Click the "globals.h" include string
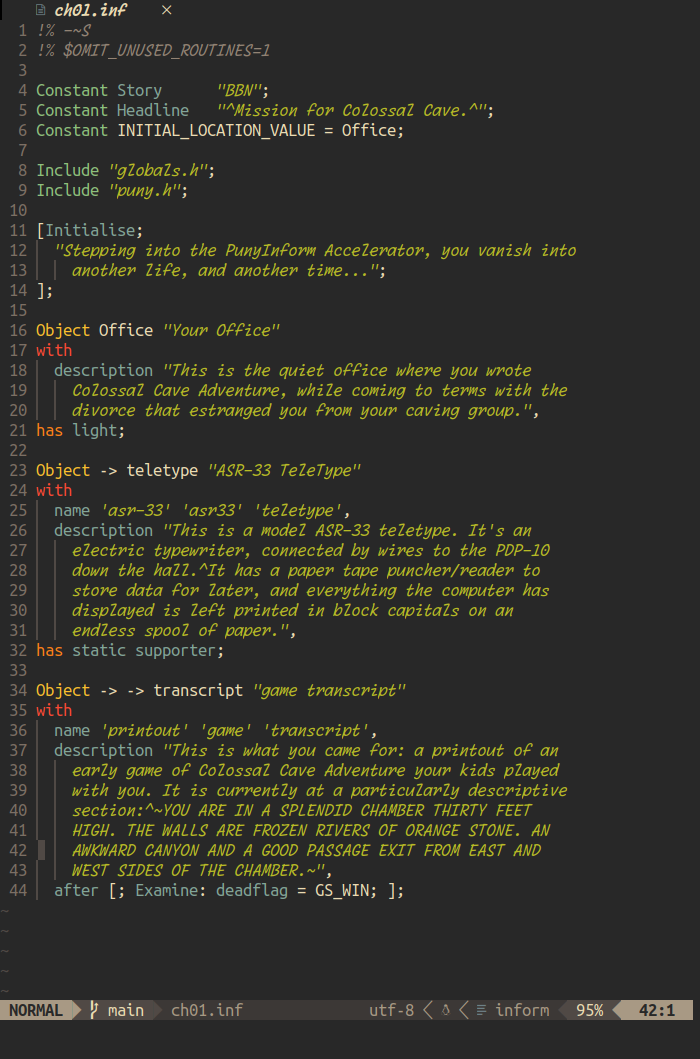This screenshot has height=1059, width=700. coord(157,170)
